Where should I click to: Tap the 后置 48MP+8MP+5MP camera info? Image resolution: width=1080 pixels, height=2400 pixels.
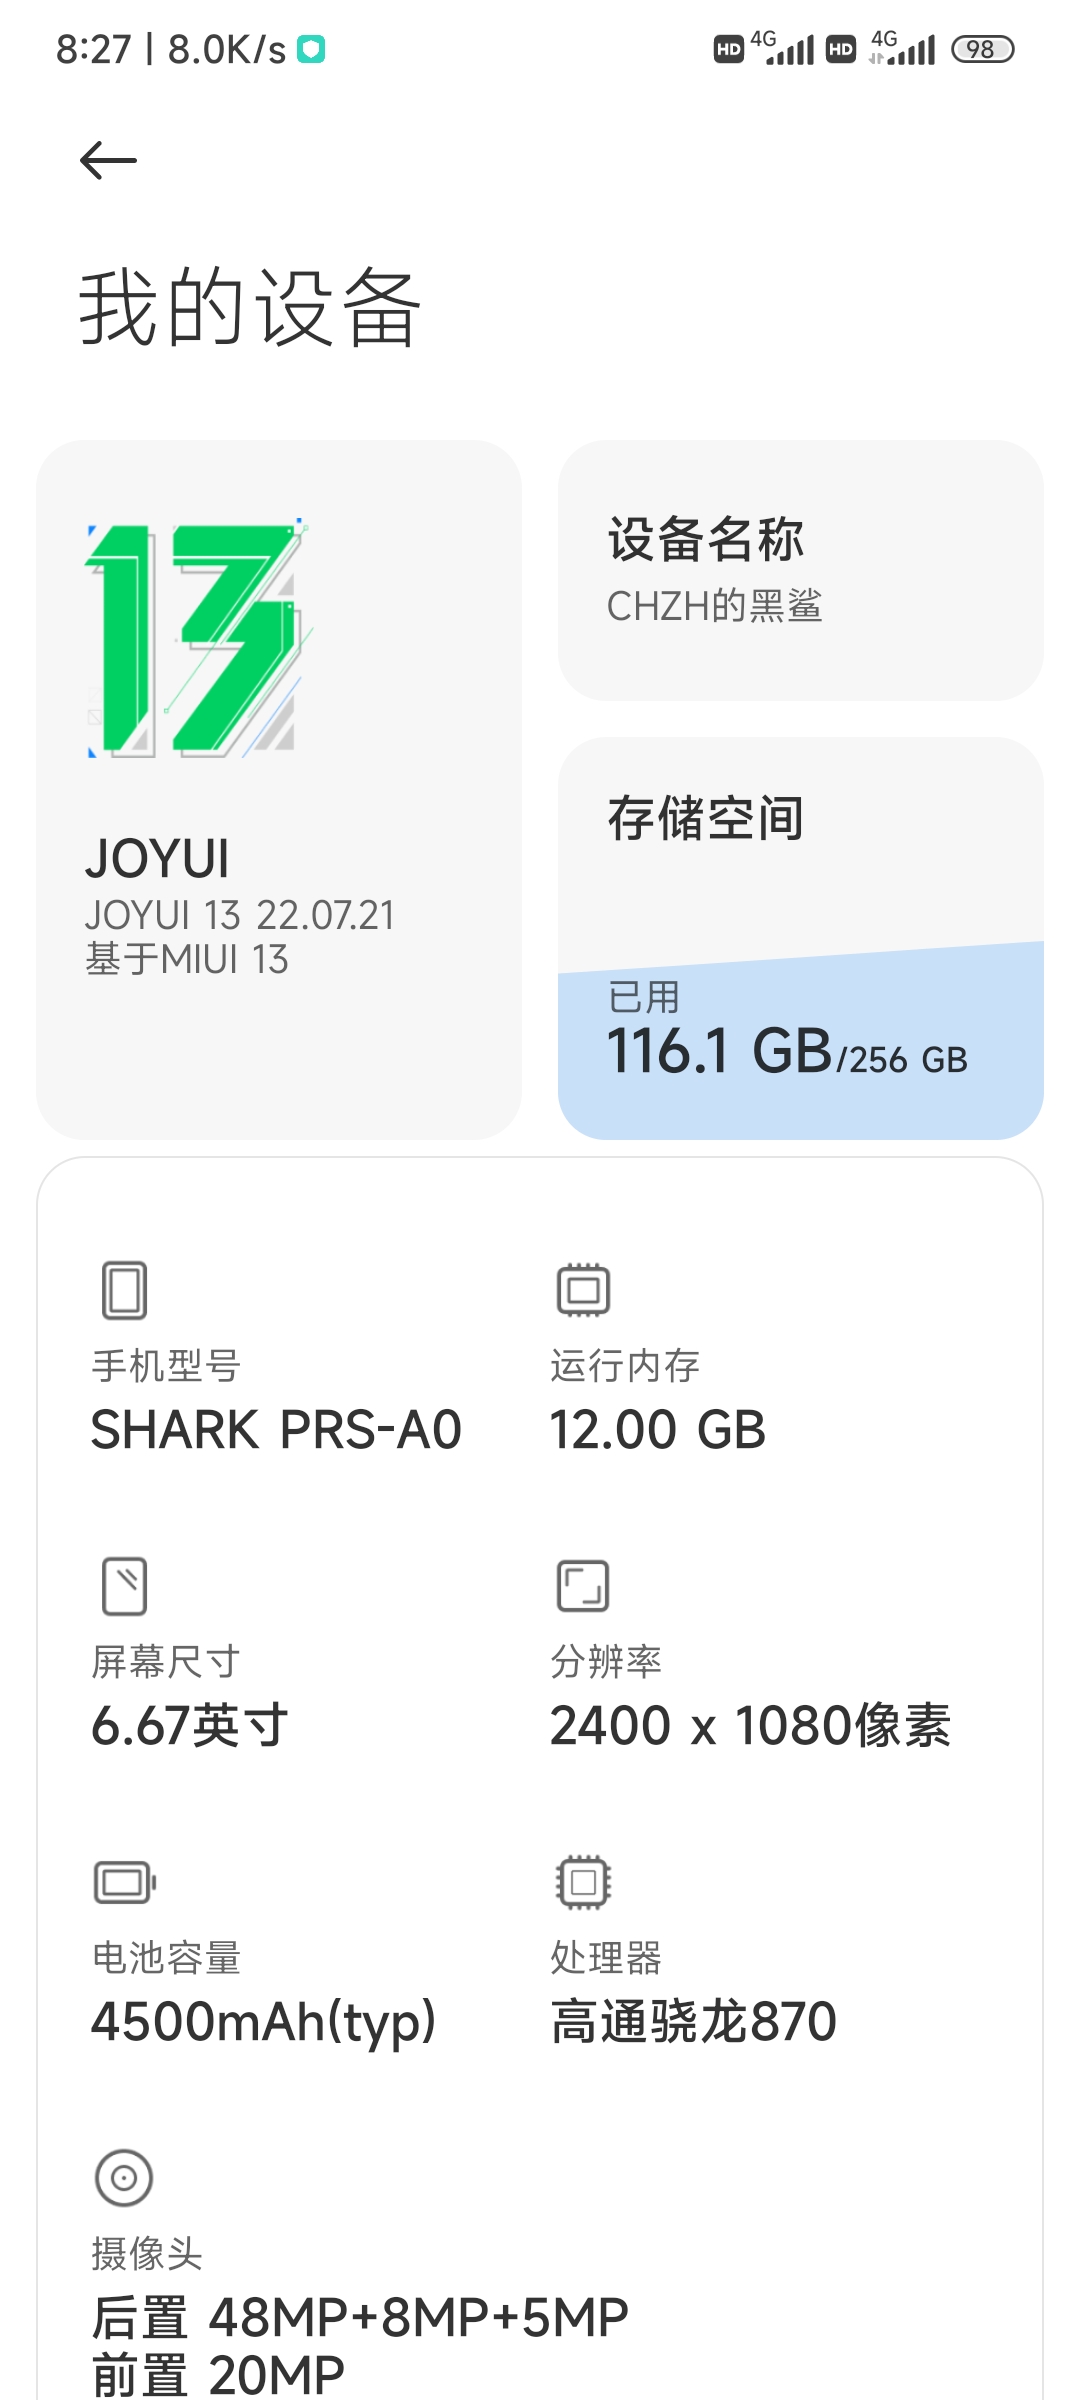360,2317
